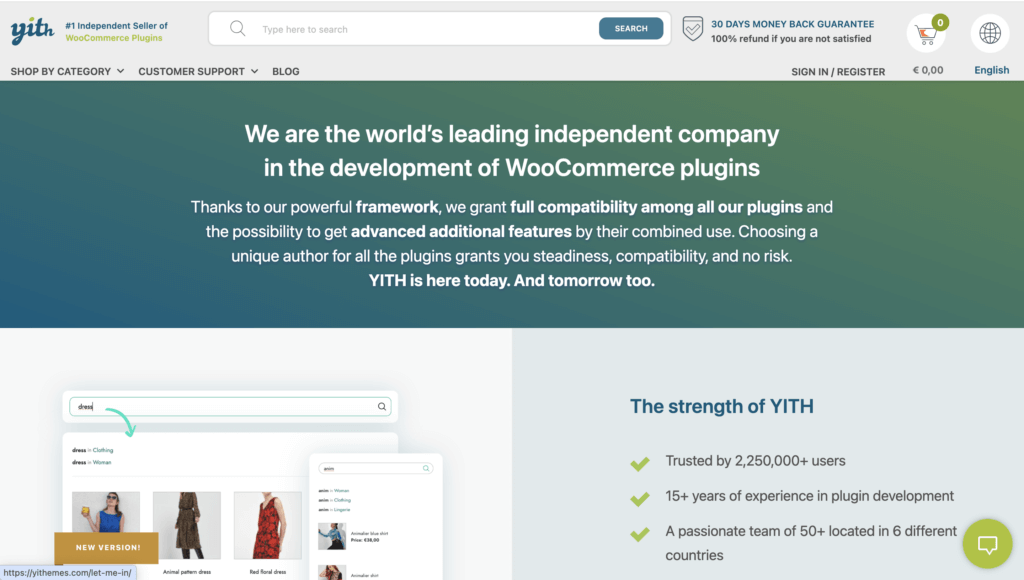
Task: Click the money-back guarantee shield icon
Action: tap(692, 29)
